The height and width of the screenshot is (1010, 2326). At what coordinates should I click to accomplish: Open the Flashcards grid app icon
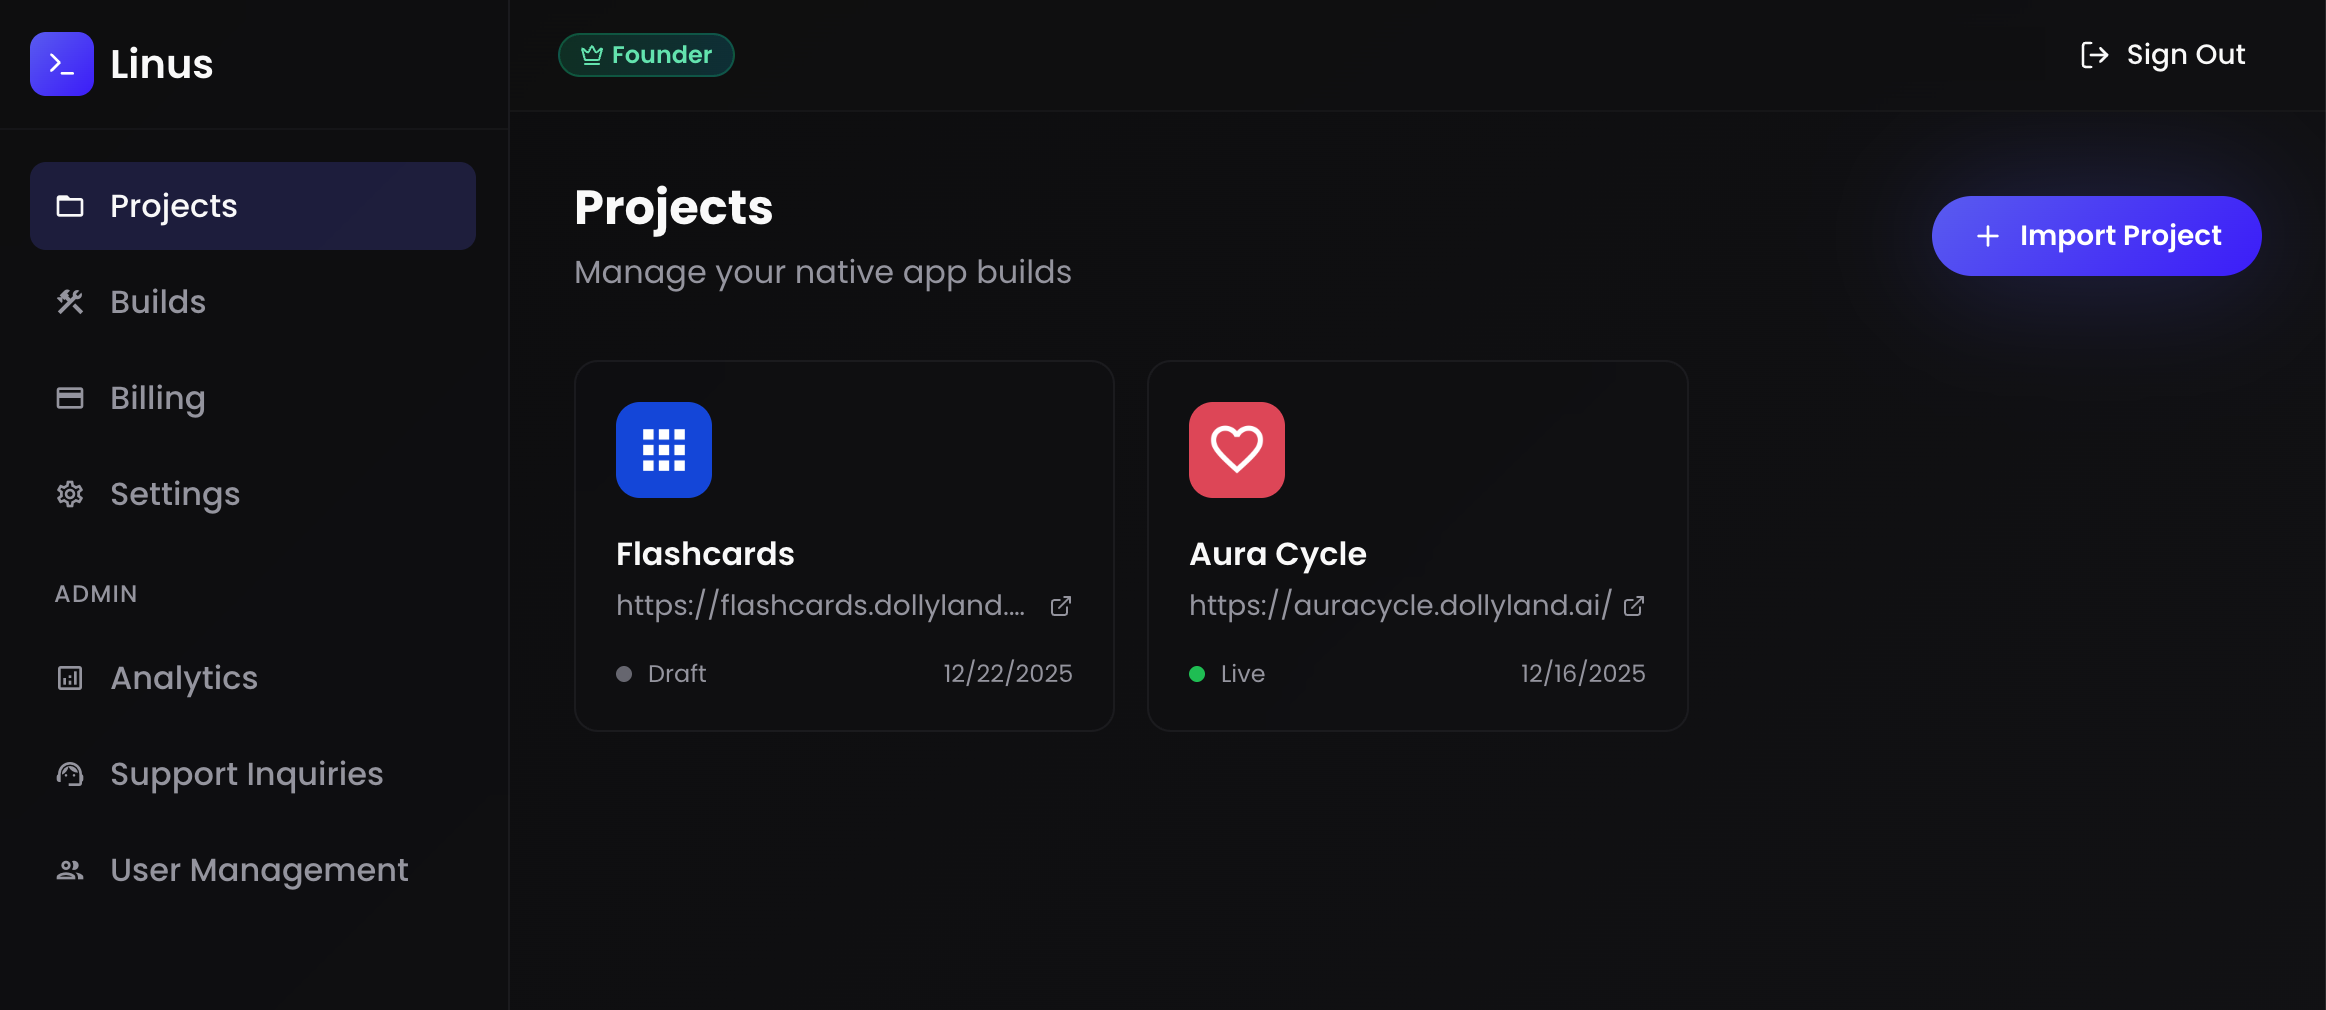pyautogui.click(x=664, y=450)
